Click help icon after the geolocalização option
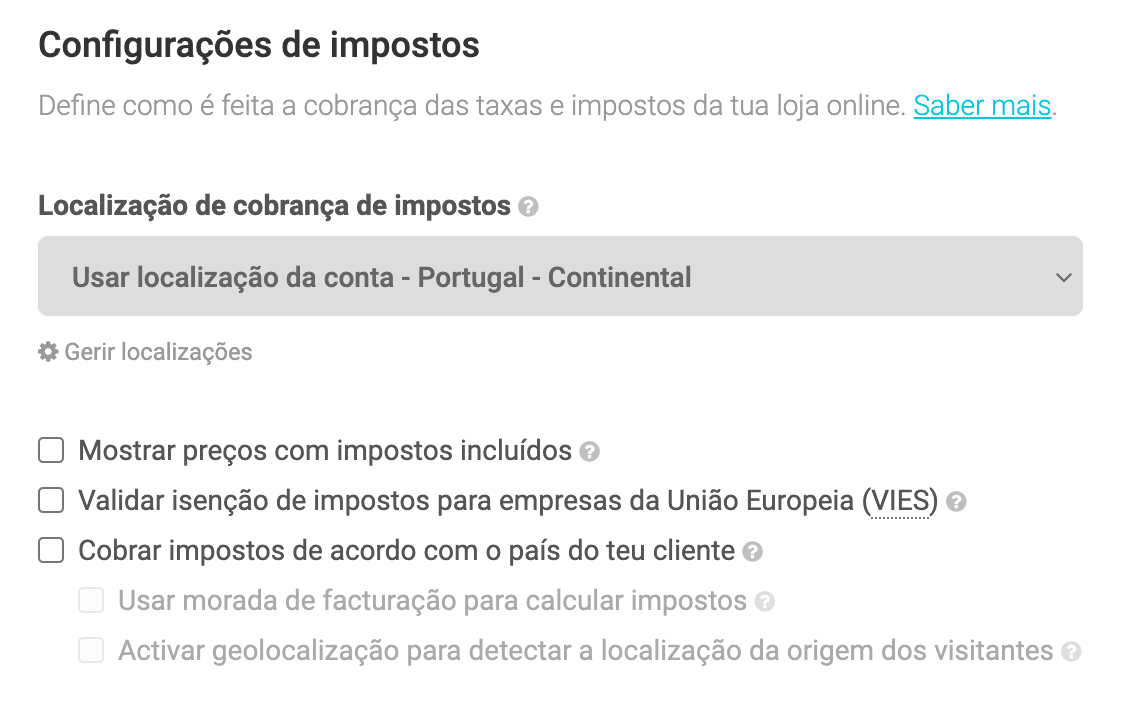This screenshot has width=1122, height=720. pyautogui.click(x=1071, y=652)
